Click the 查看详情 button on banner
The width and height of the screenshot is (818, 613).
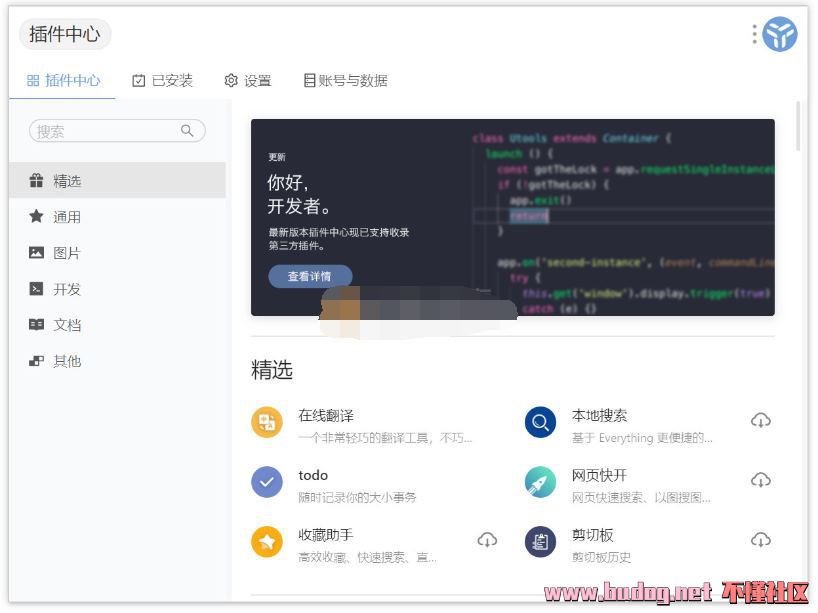pyautogui.click(x=310, y=276)
